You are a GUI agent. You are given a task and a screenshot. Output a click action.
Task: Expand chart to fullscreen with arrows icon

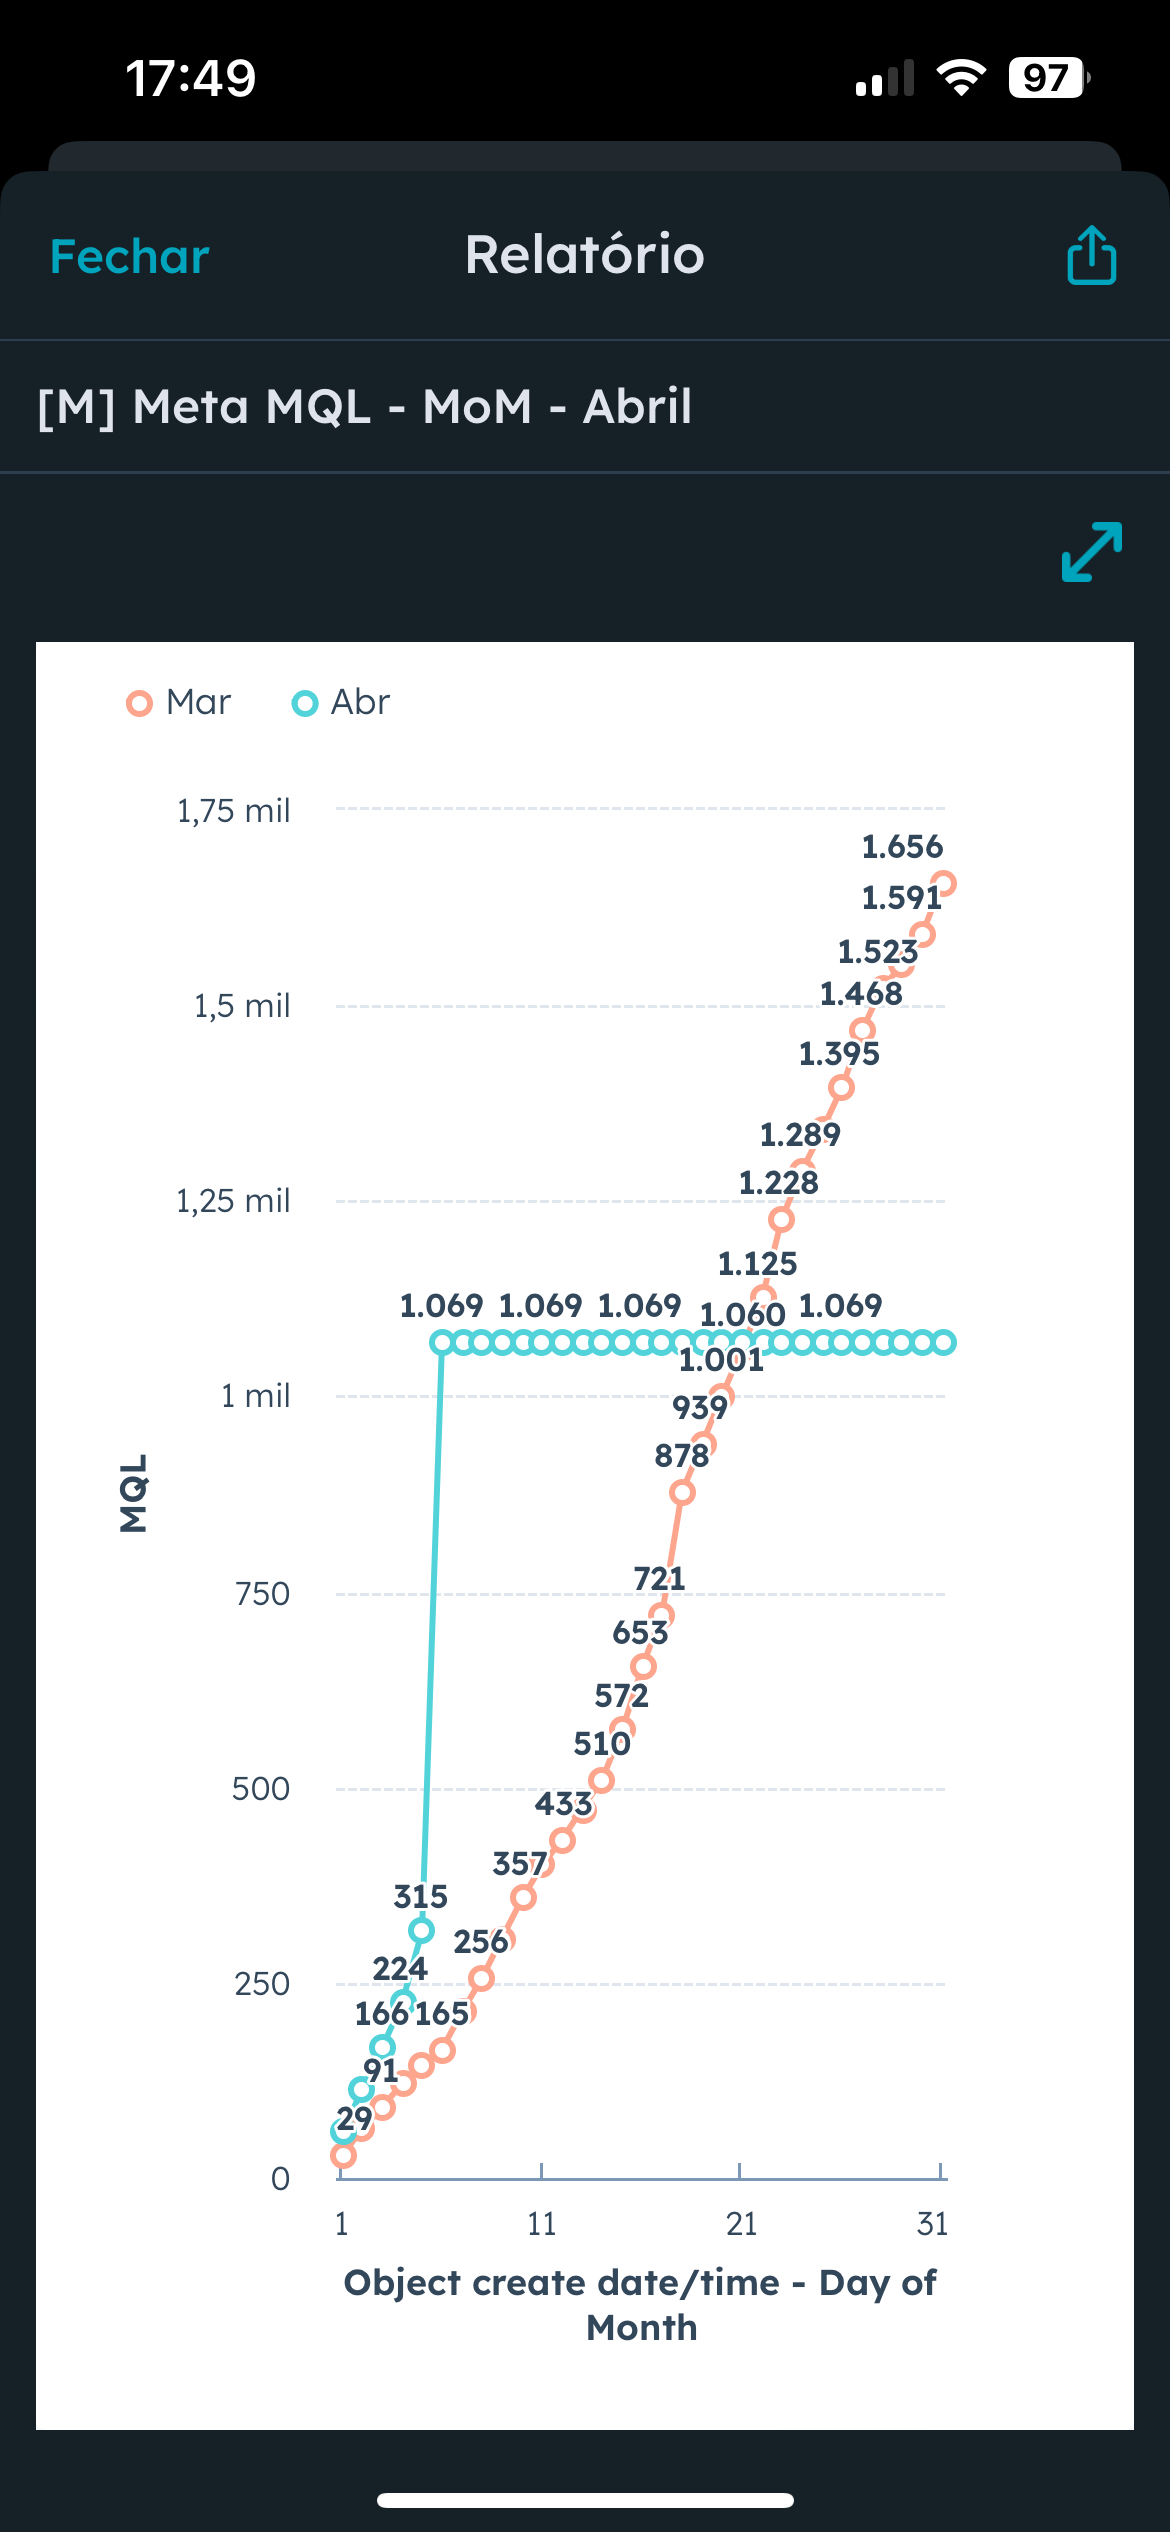[x=1091, y=551]
